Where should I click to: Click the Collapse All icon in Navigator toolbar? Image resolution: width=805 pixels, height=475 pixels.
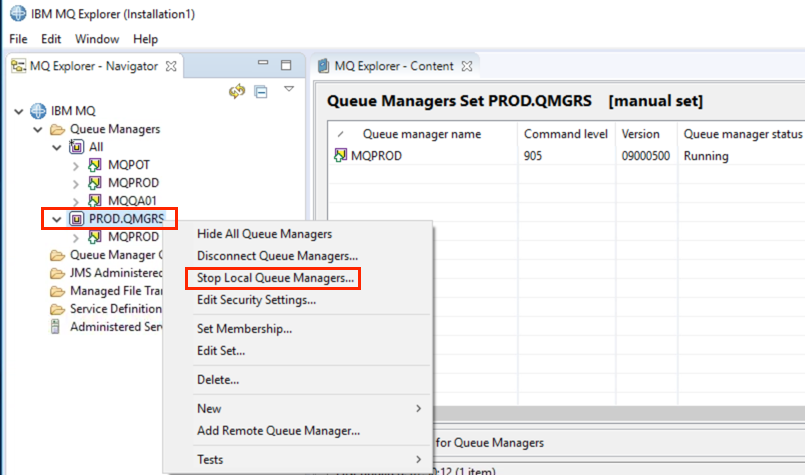[x=261, y=92]
